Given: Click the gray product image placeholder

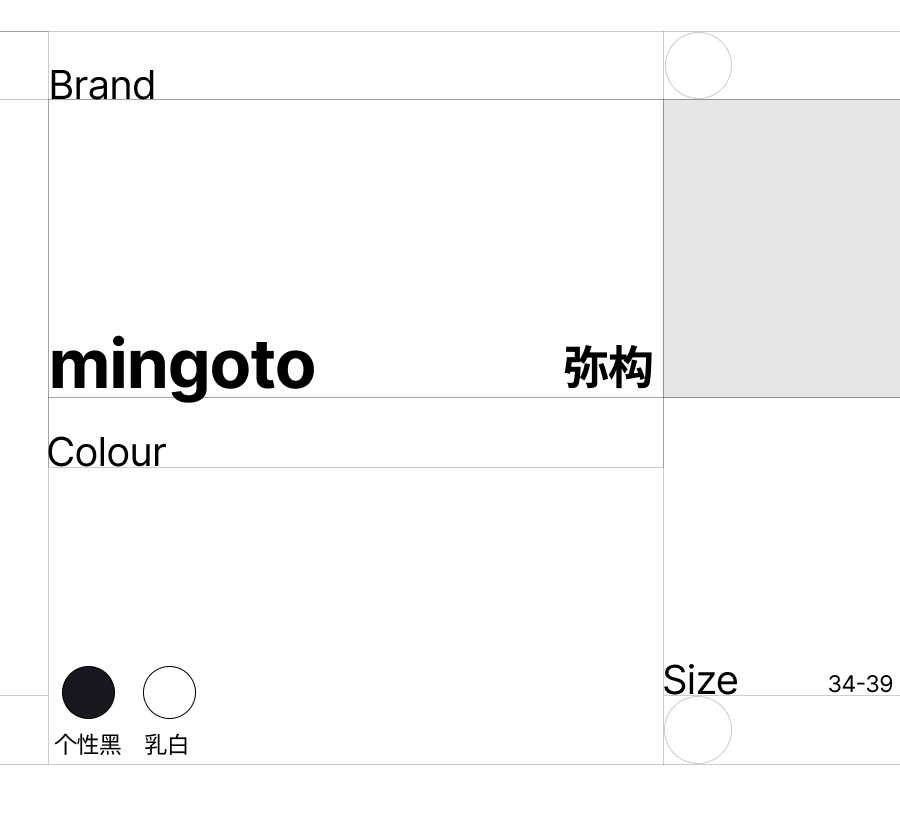Looking at the screenshot, I should click(x=781, y=248).
